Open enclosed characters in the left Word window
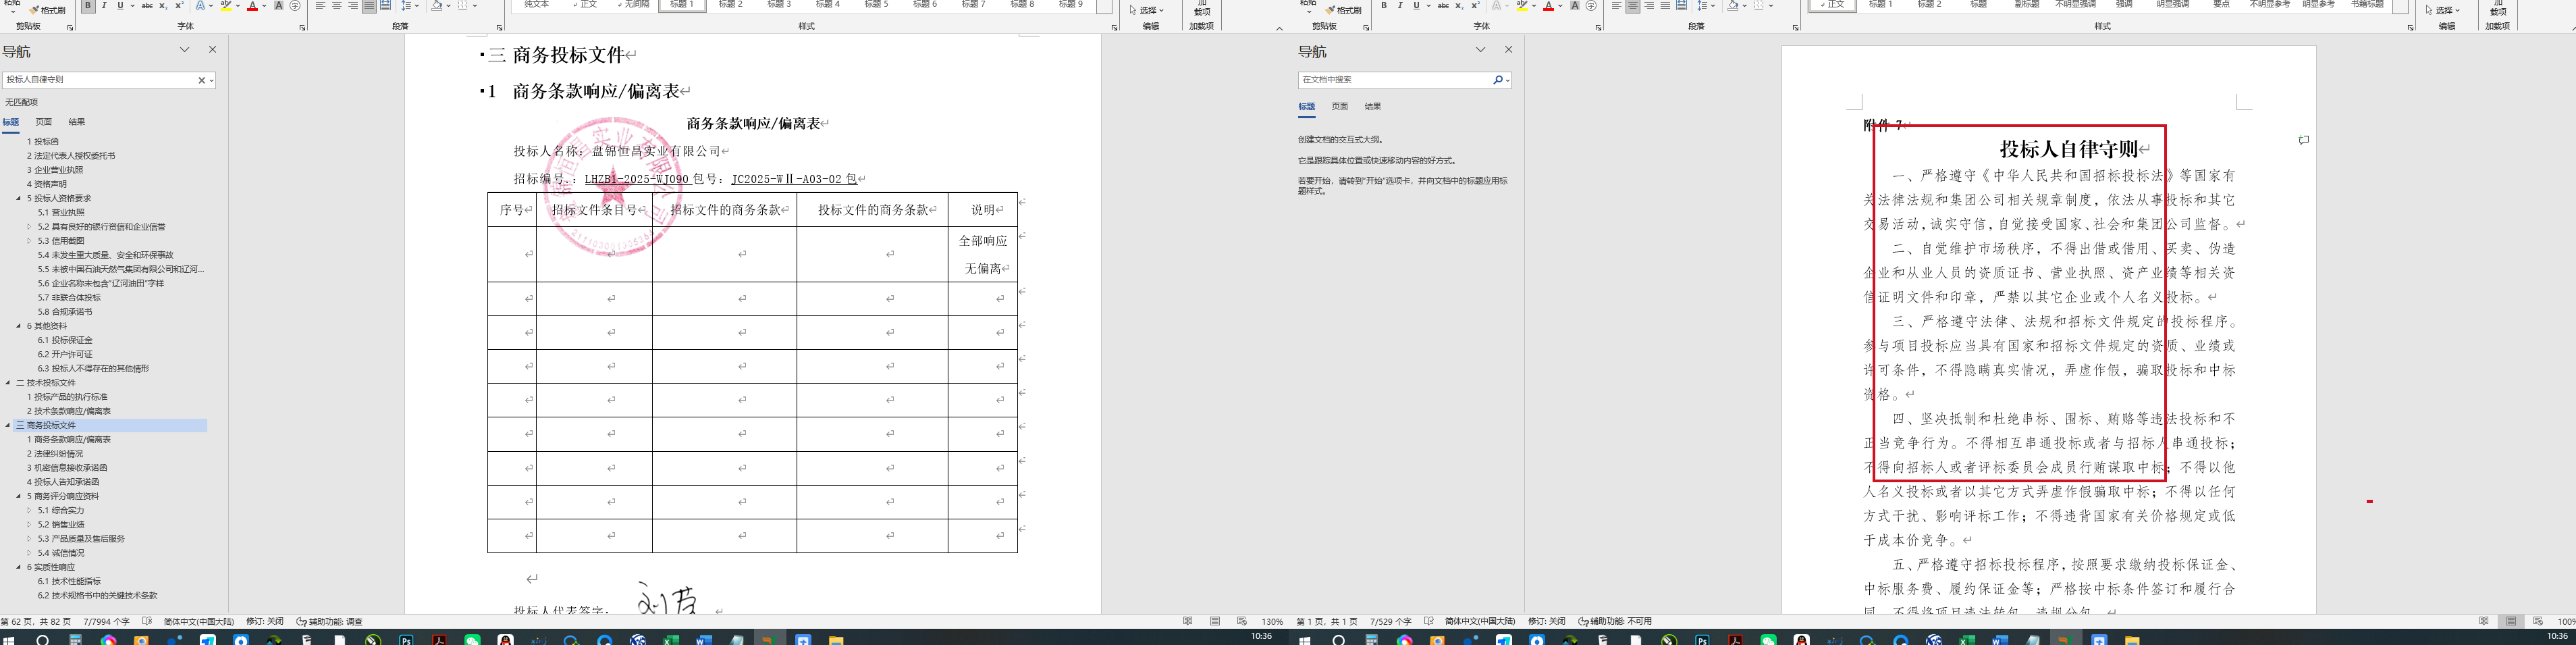Screen dimensions: 2576x645 (x=295, y=6)
